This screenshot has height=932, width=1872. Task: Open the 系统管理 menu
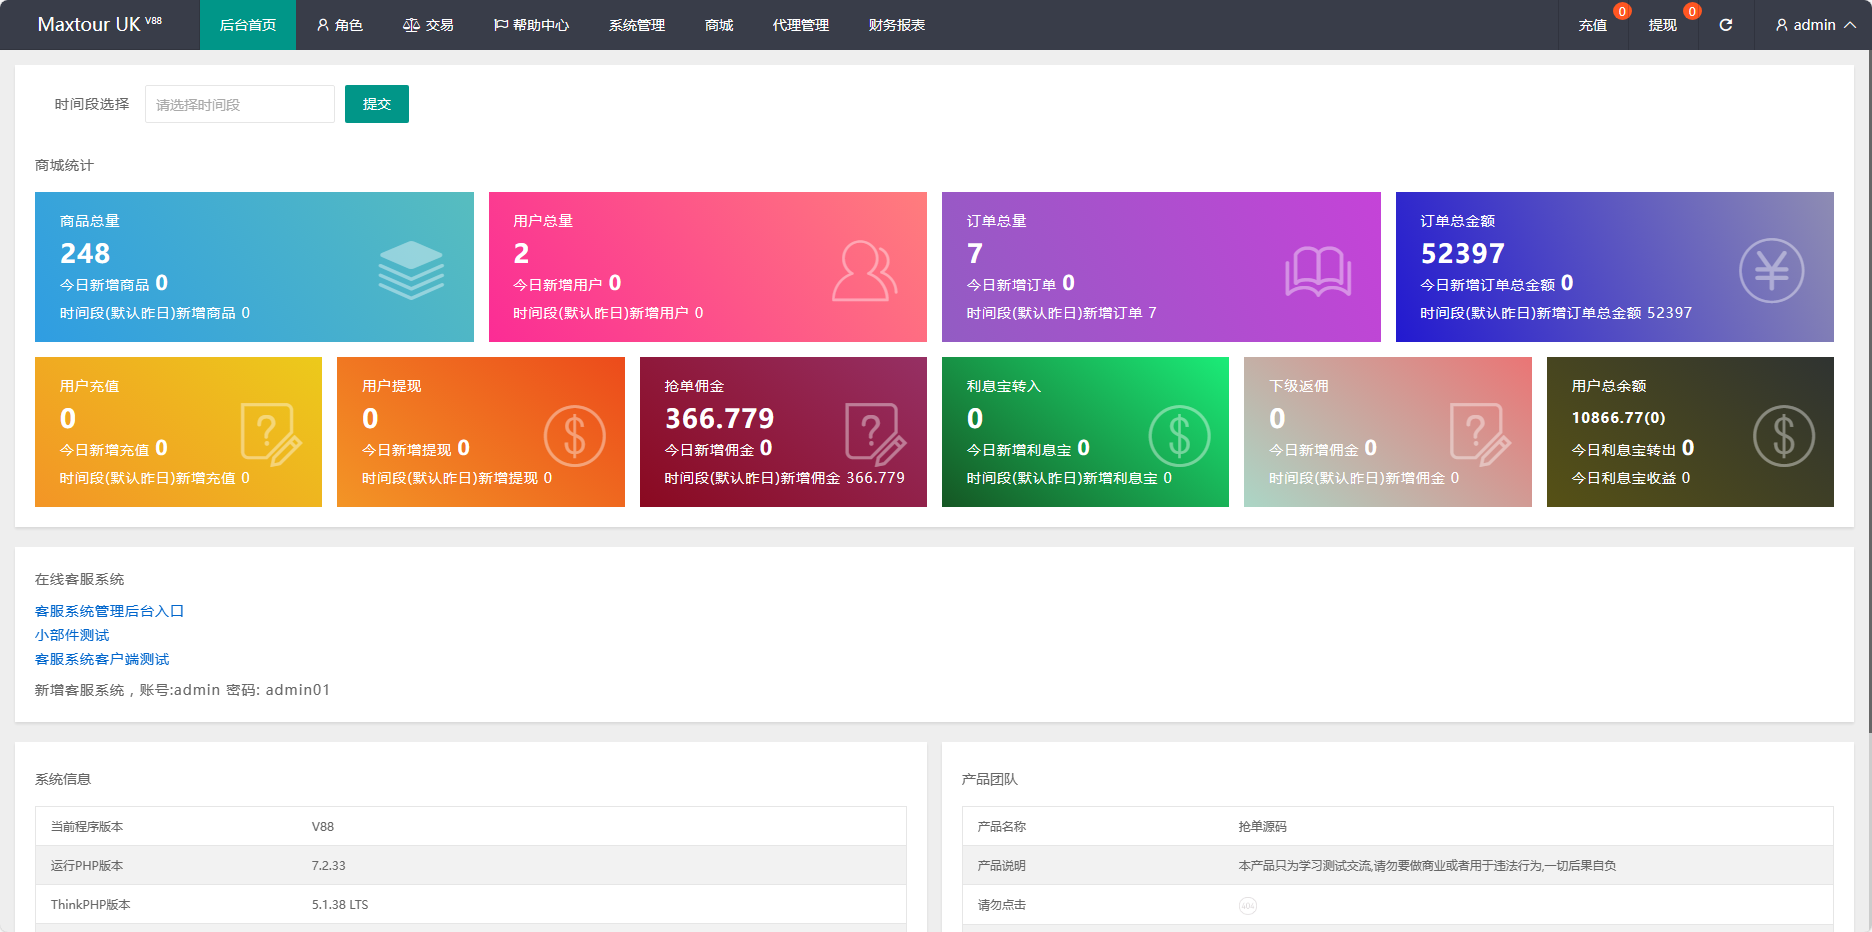coord(637,25)
